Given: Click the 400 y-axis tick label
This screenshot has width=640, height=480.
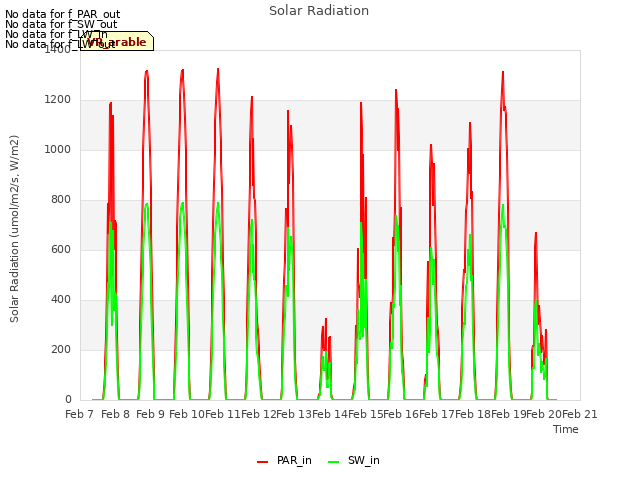Looking at the screenshot, I should click(61, 300).
